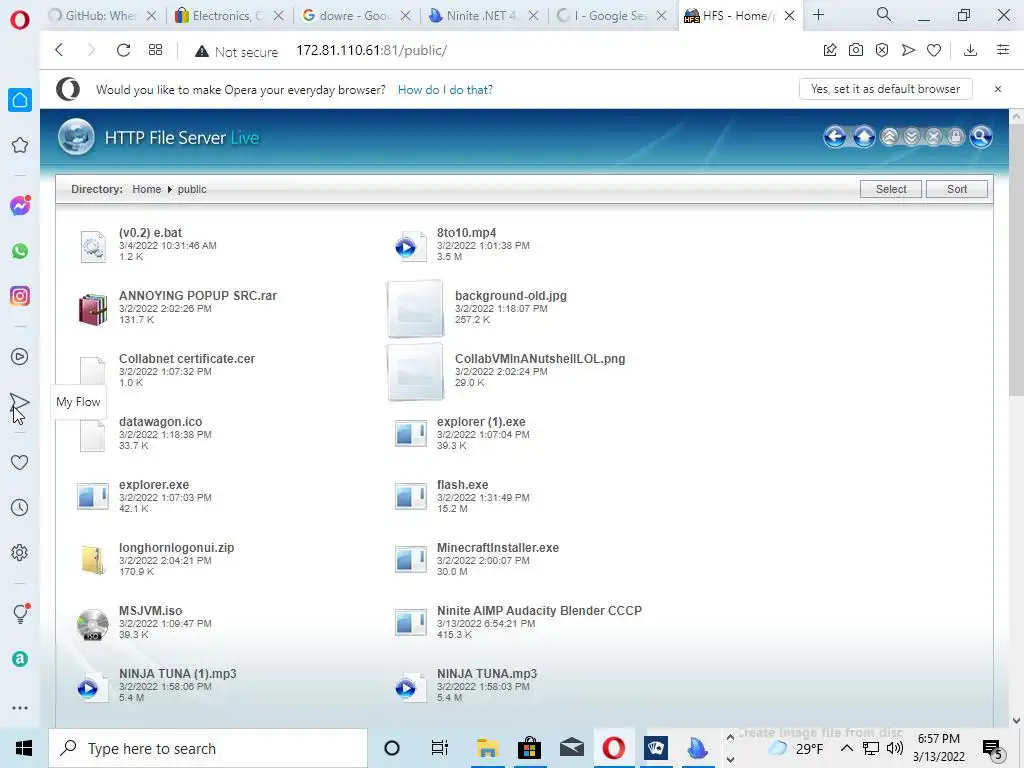
Task: Open the Opera menu logo
Action: (20, 19)
